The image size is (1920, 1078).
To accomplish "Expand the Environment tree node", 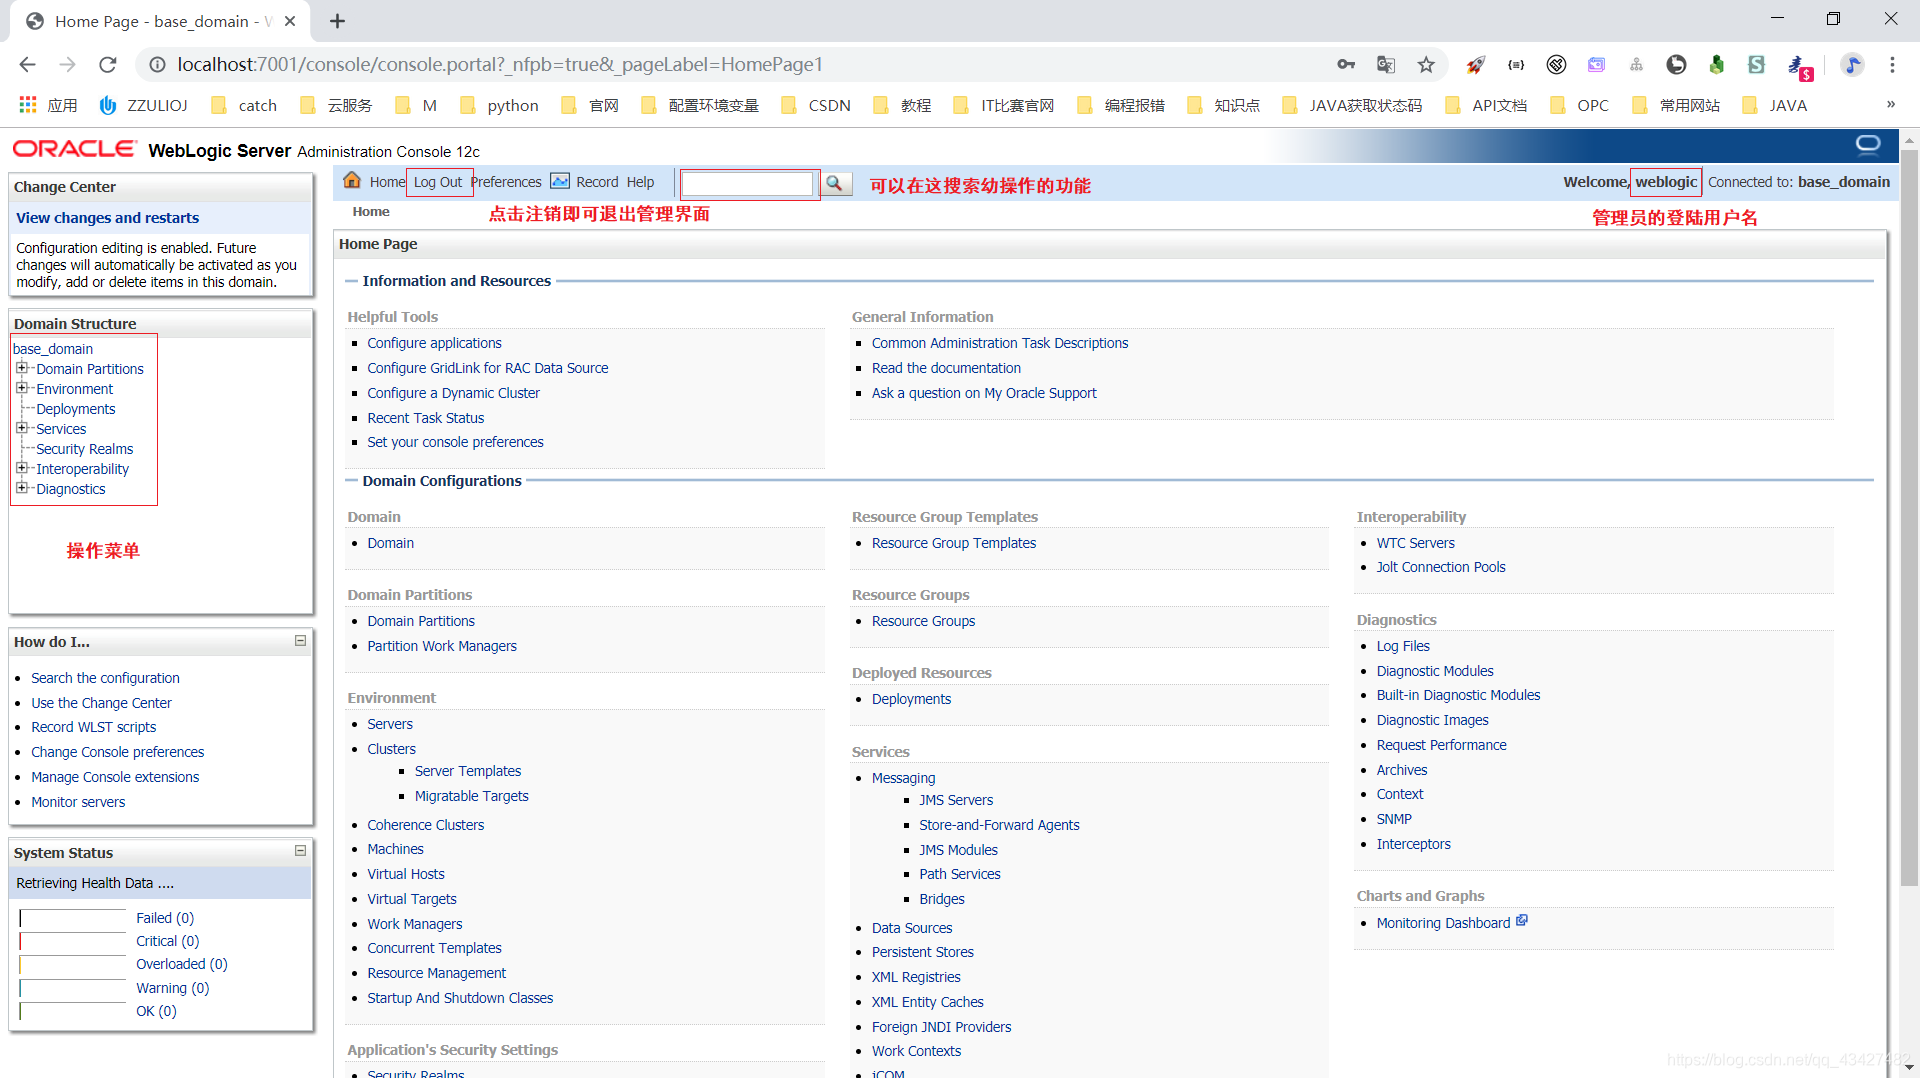I will pos(22,388).
